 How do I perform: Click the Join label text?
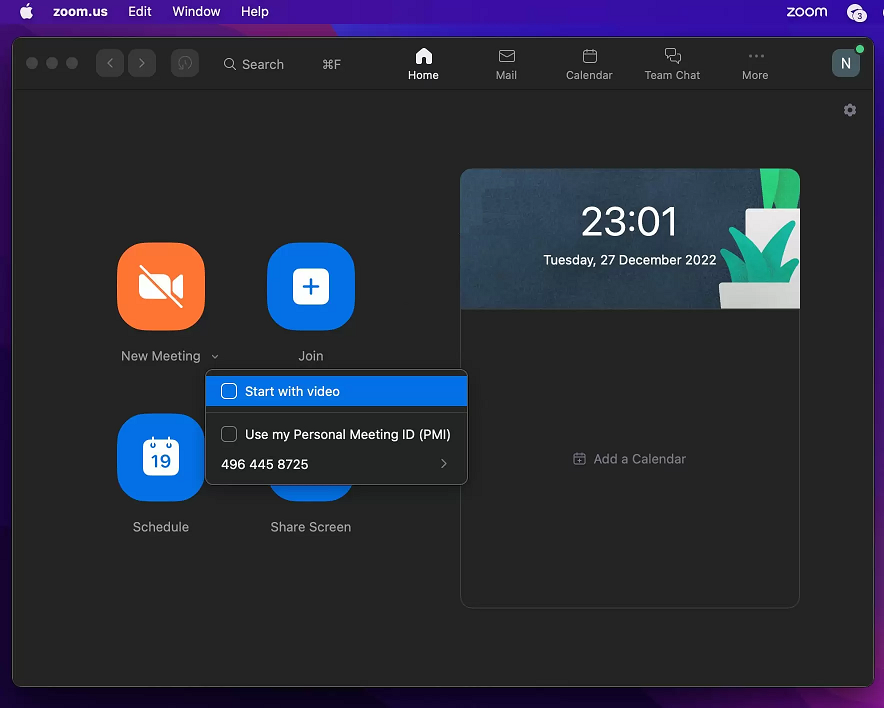coord(311,356)
